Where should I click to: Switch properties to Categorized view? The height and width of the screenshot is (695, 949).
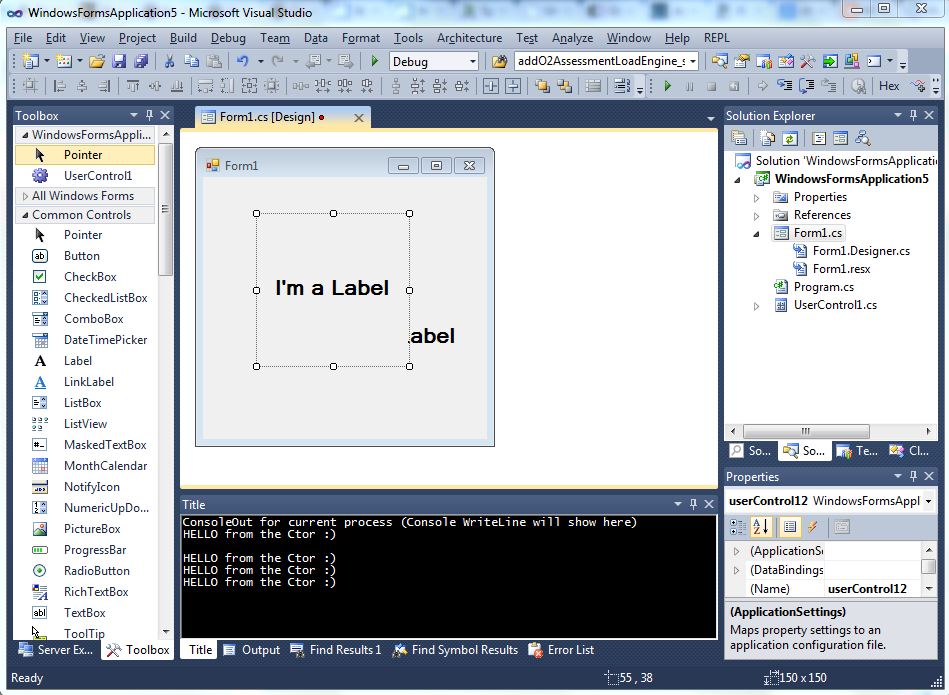(738, 527)
